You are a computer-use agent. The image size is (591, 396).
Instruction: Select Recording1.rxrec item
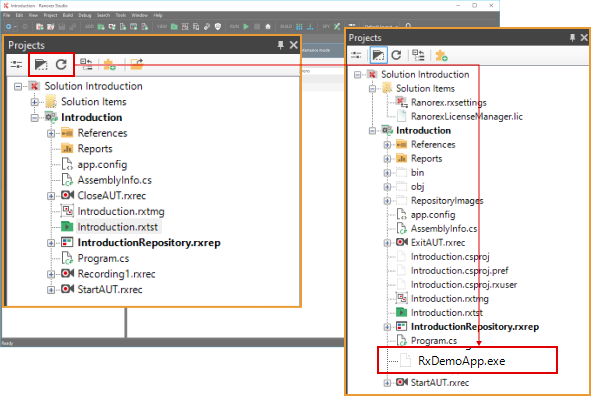tap(116, 274)
